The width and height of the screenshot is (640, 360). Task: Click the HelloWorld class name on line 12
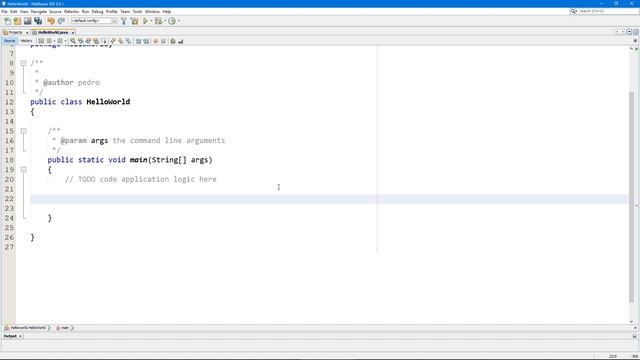[108, 102]
